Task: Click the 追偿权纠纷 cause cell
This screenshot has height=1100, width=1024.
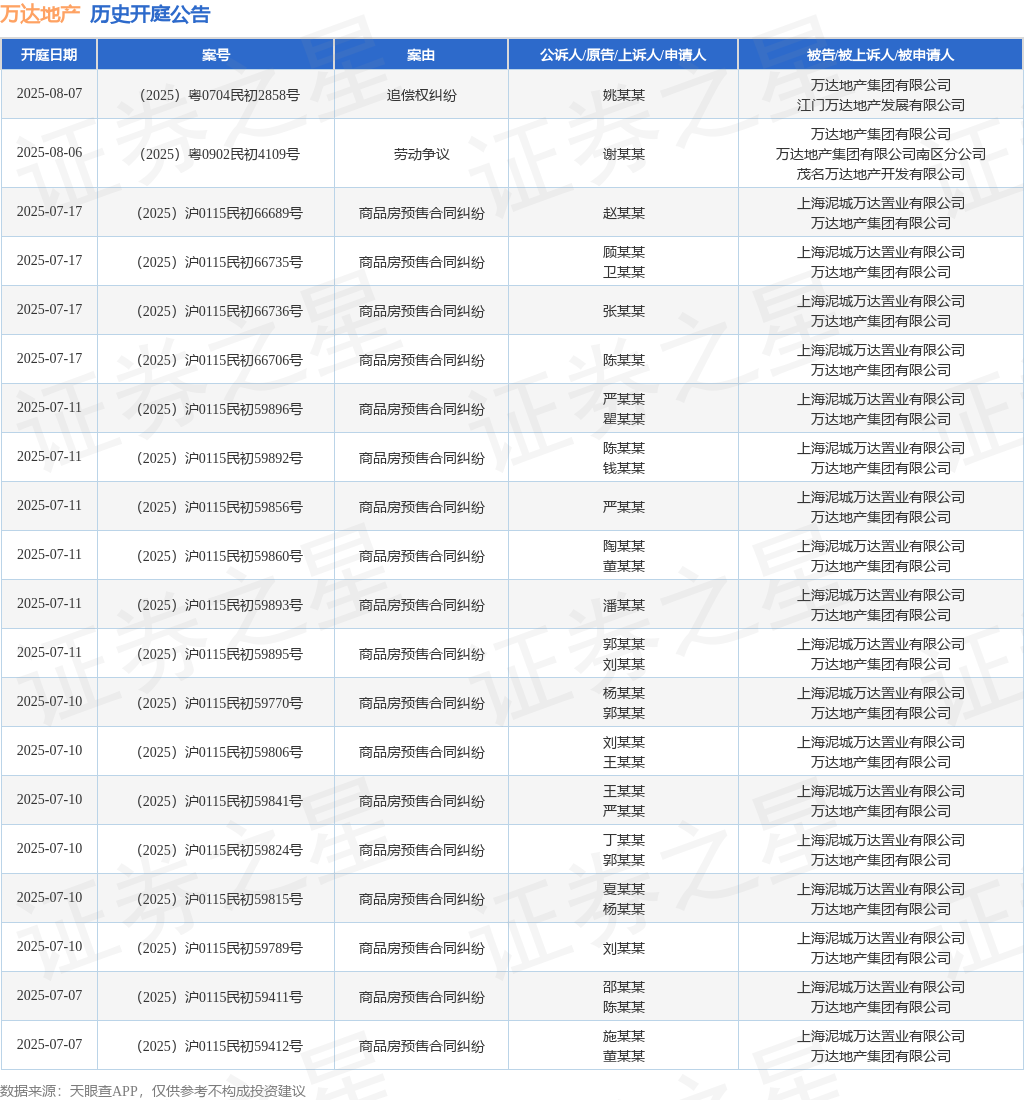Action: [421, 95]
